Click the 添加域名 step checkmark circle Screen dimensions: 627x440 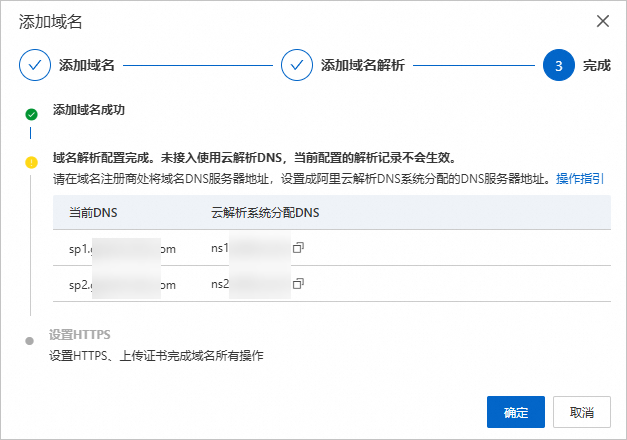(x=35, y=65)
